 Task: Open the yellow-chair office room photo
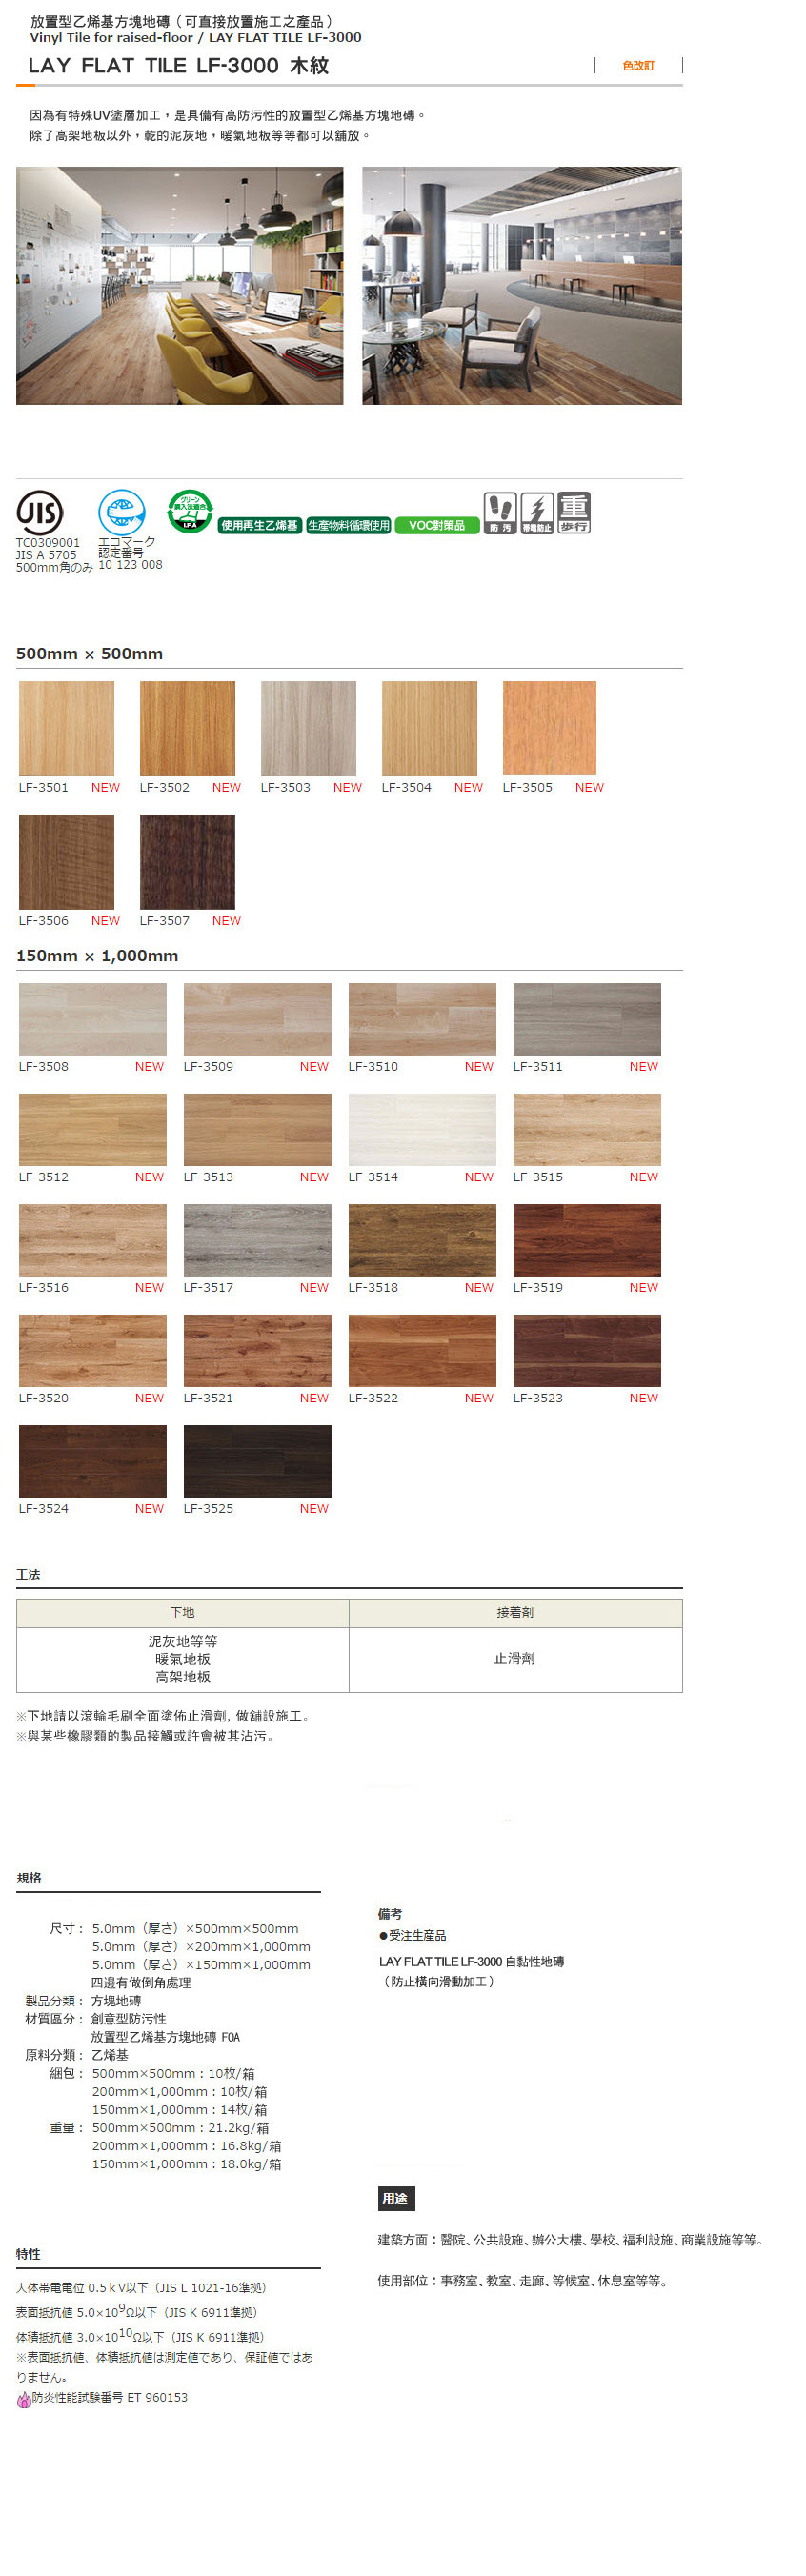pos(180,286)
